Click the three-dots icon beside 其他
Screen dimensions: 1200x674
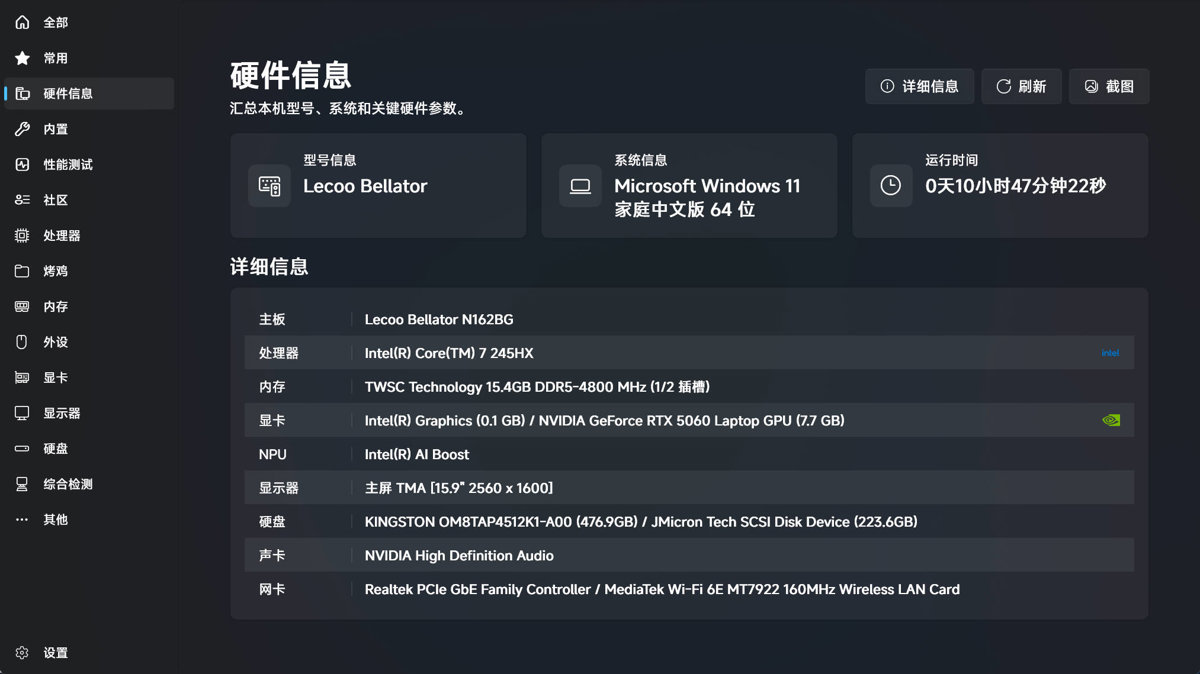[22, 520]
